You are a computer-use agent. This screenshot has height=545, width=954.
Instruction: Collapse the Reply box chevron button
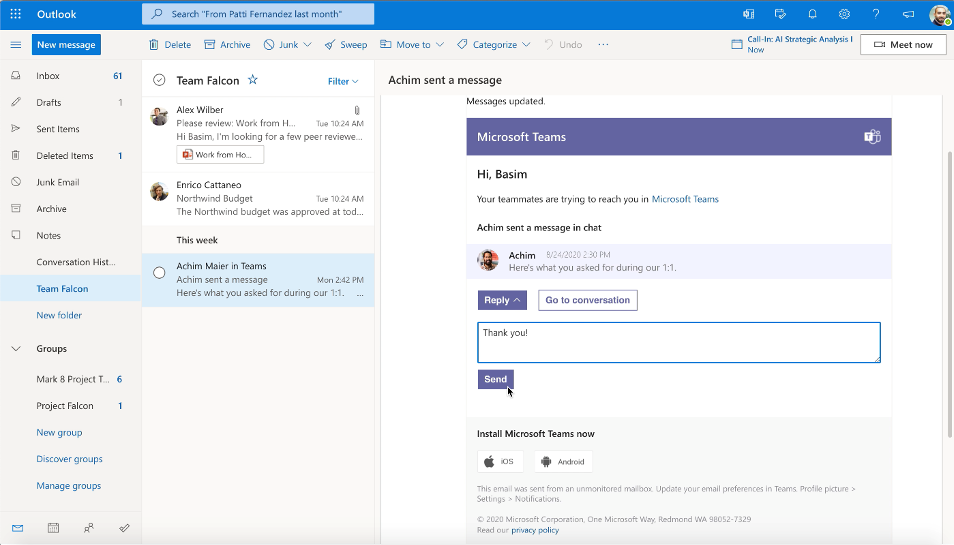(x=502, y=300)
